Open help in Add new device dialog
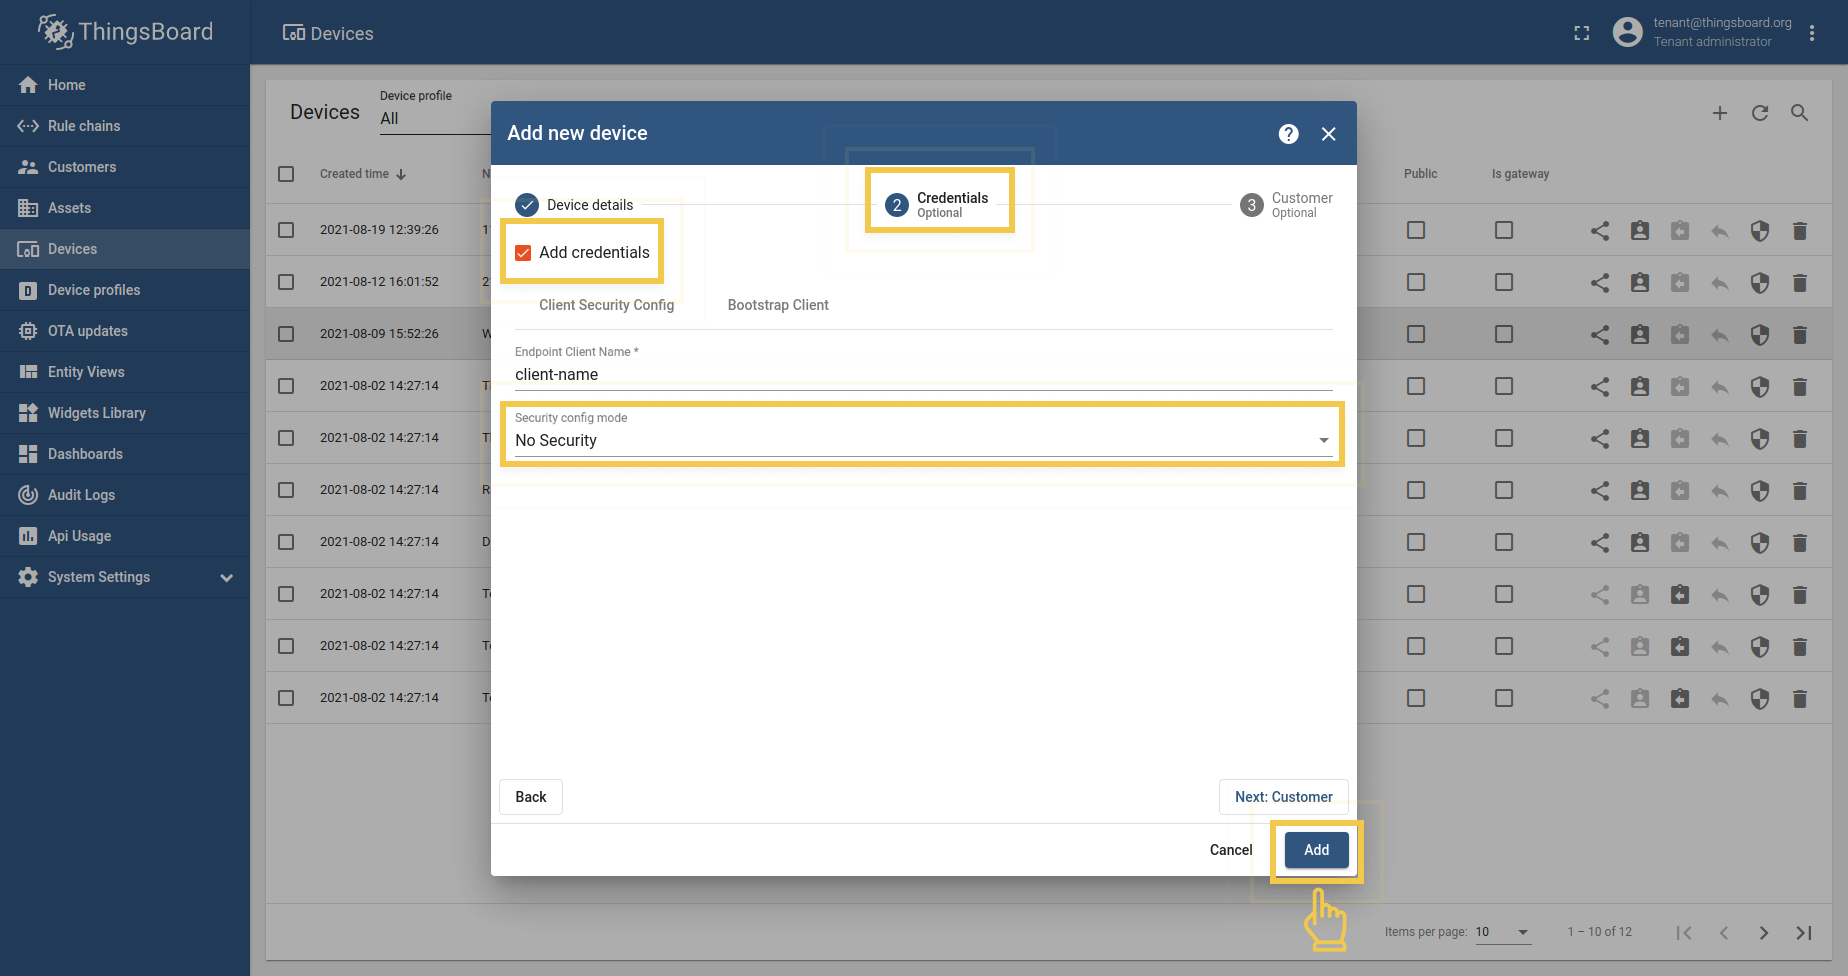Image resolution: width=1848 pixels, height=976 pixels. tap(1288, 134)
